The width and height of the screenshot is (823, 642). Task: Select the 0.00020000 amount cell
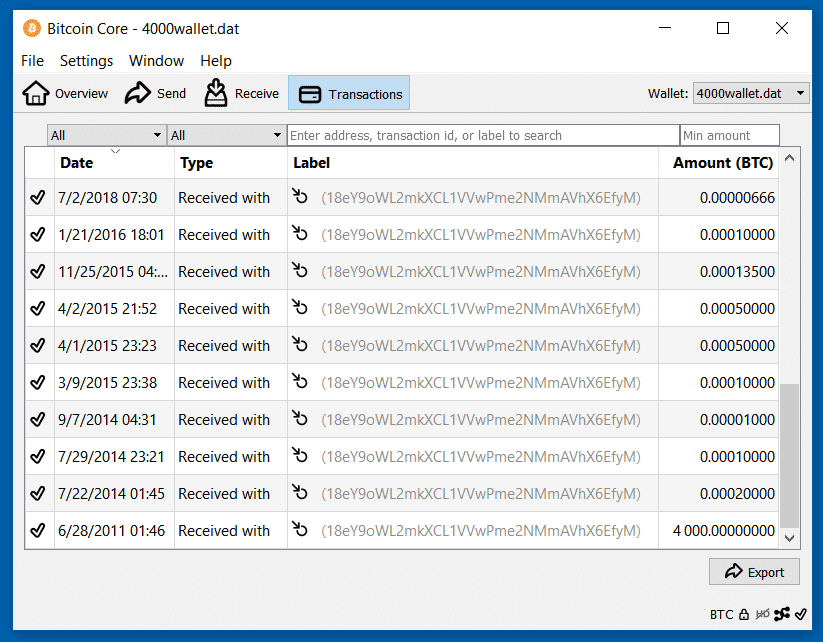(719, 494)
